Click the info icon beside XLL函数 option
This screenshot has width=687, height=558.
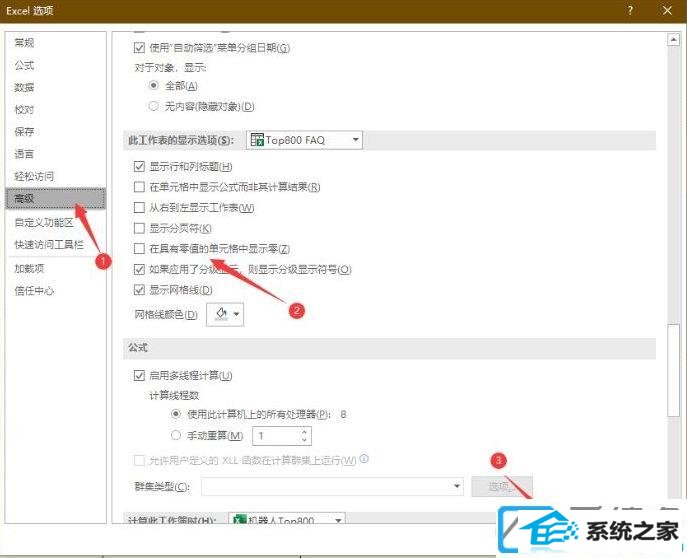pyautogui.click(x=364, y=459)
